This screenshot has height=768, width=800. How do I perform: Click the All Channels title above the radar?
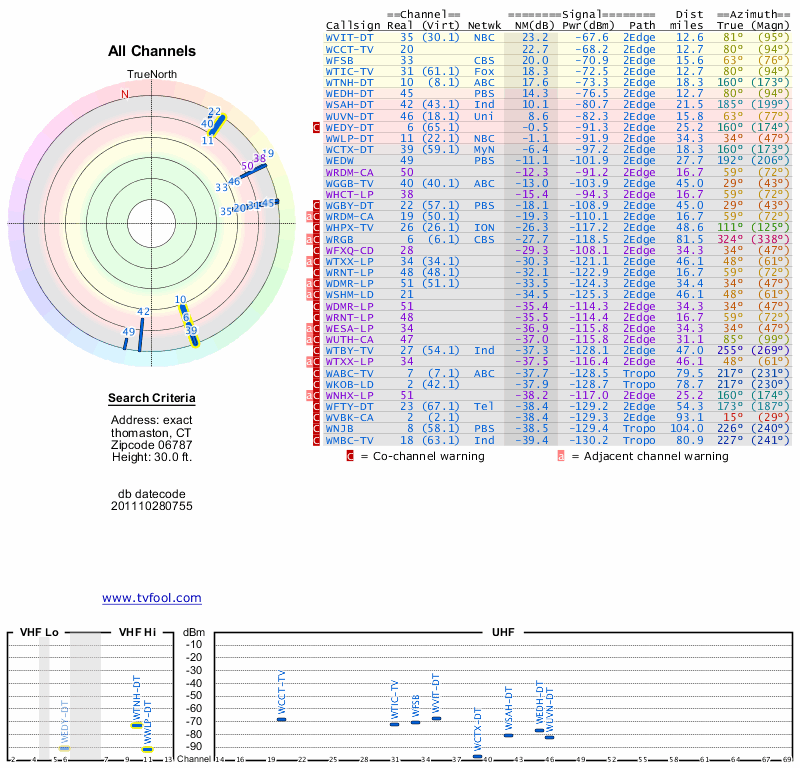click(x=152, y=51)
